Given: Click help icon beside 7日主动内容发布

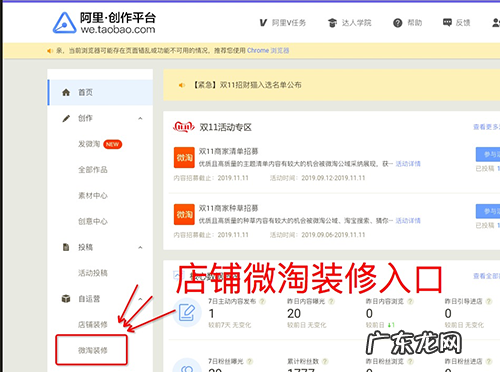Looking at the screenshot, I should (262, 301).
